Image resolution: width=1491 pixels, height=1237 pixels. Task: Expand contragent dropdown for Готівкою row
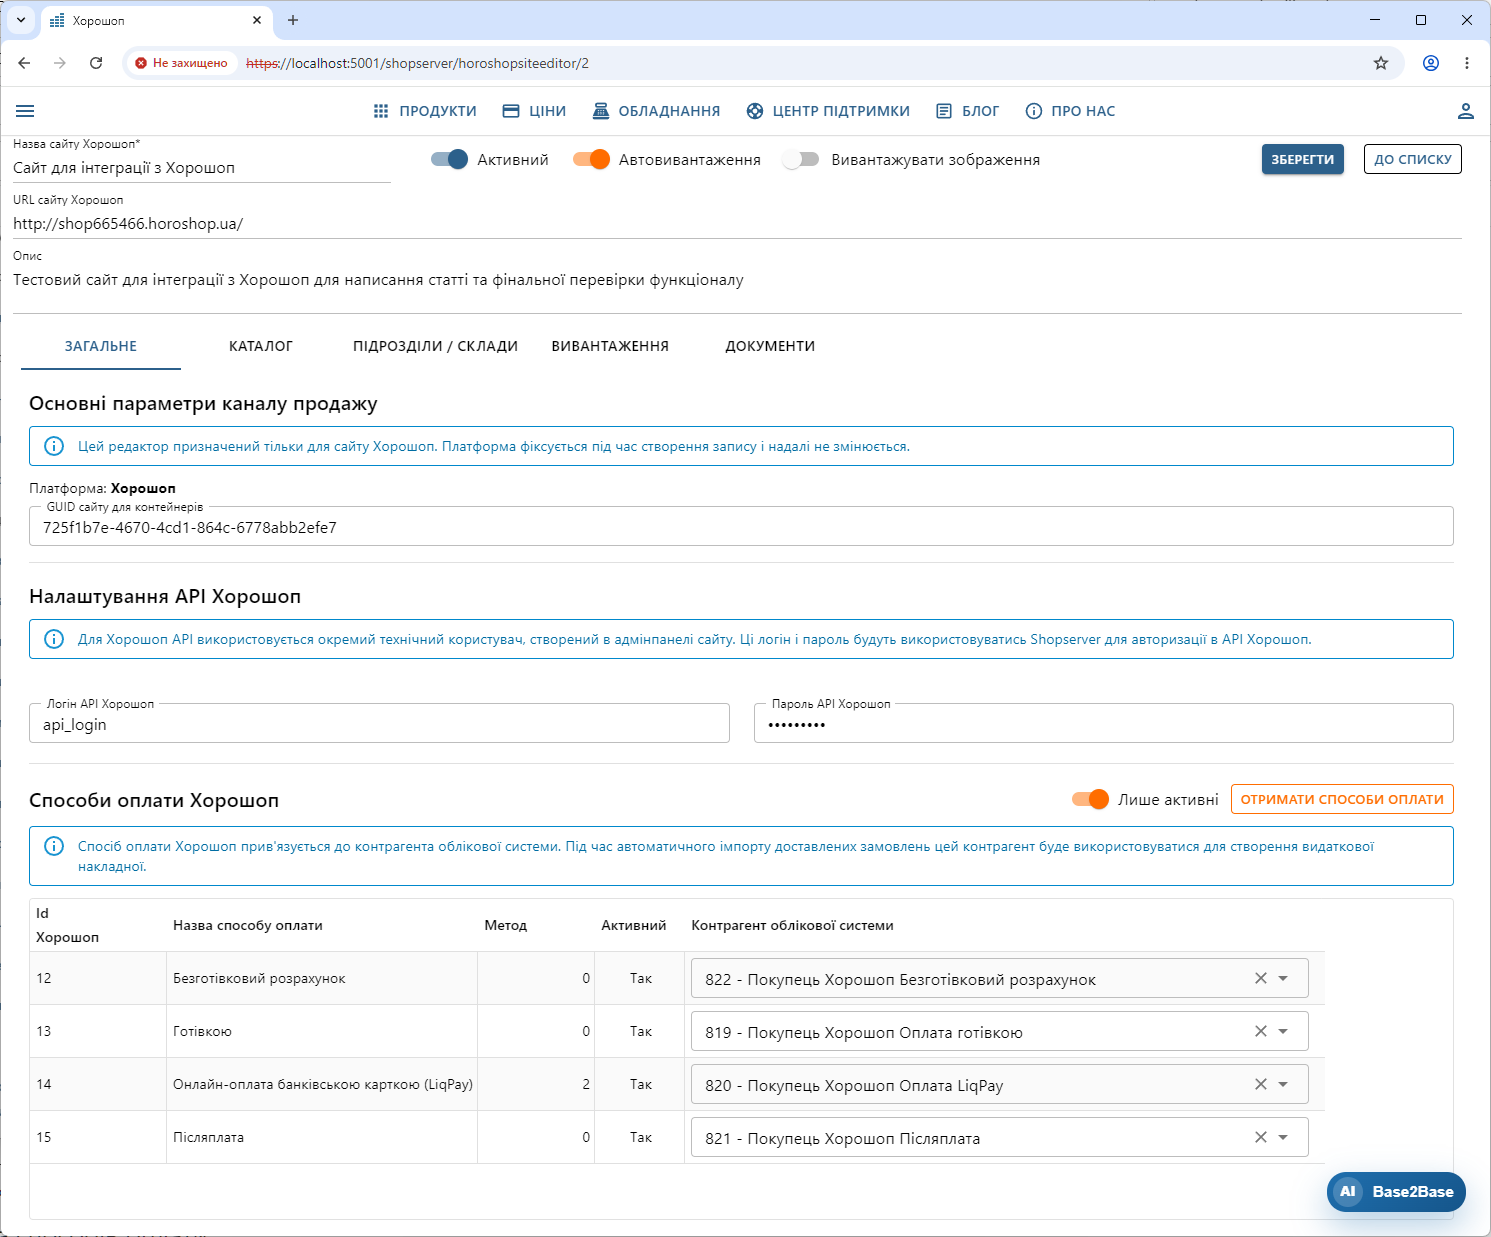pyautogui.click(x=1283, y=1031)
